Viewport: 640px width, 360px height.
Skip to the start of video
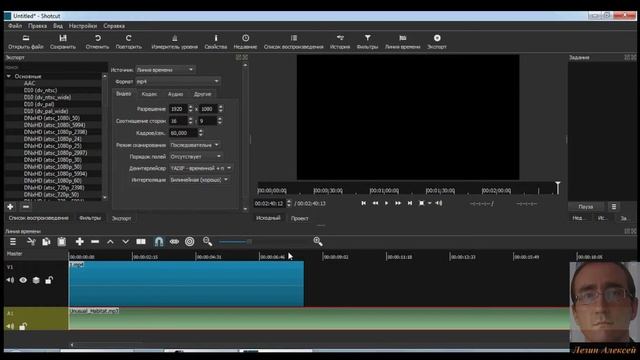click(364, 203)
